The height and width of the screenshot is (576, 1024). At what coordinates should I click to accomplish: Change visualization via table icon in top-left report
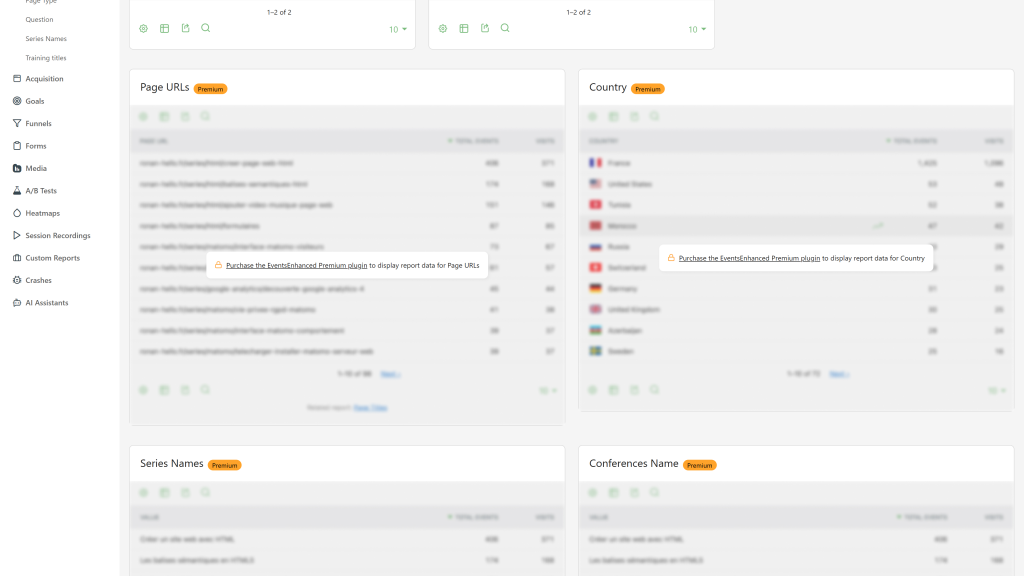click(x=165, y=29)
